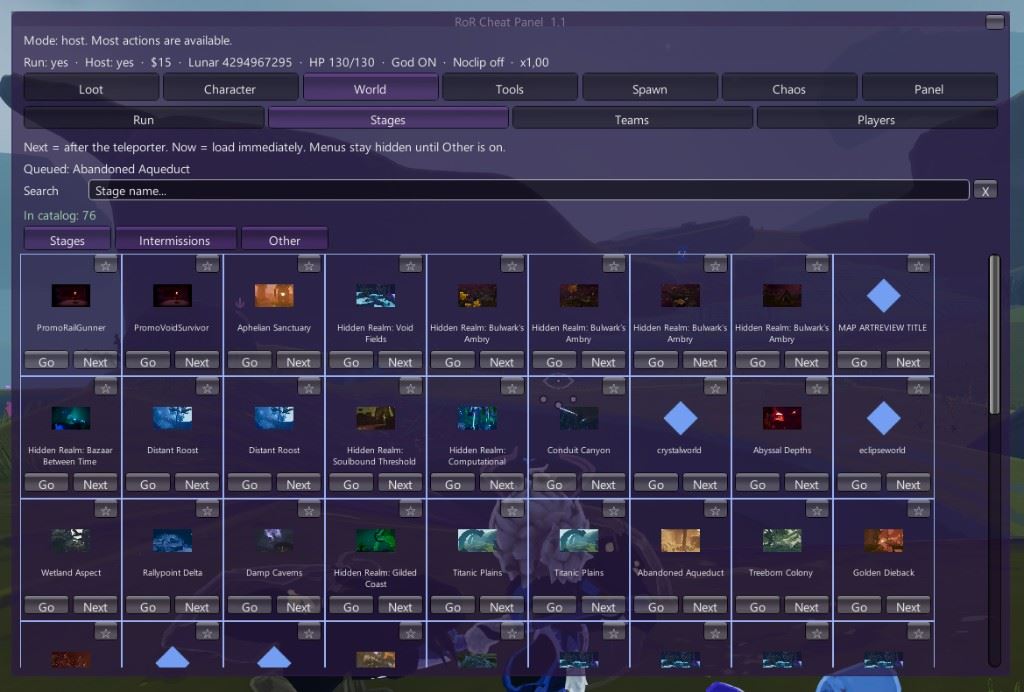
Task: Go to the Spawn tab
Action: (649, 89)
